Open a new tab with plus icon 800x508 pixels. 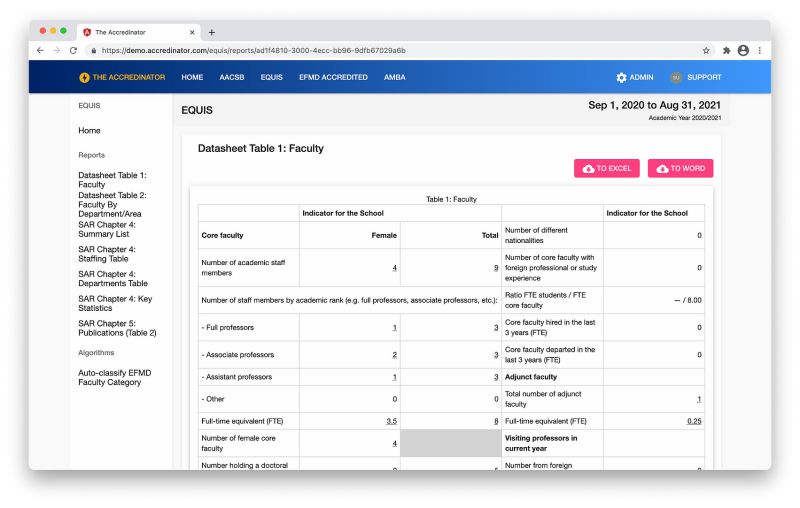(212, 33)
